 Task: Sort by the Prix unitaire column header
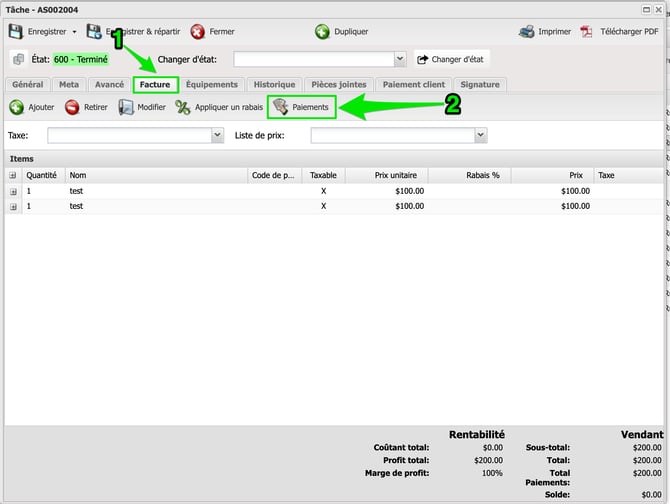[x=387, y=175]
